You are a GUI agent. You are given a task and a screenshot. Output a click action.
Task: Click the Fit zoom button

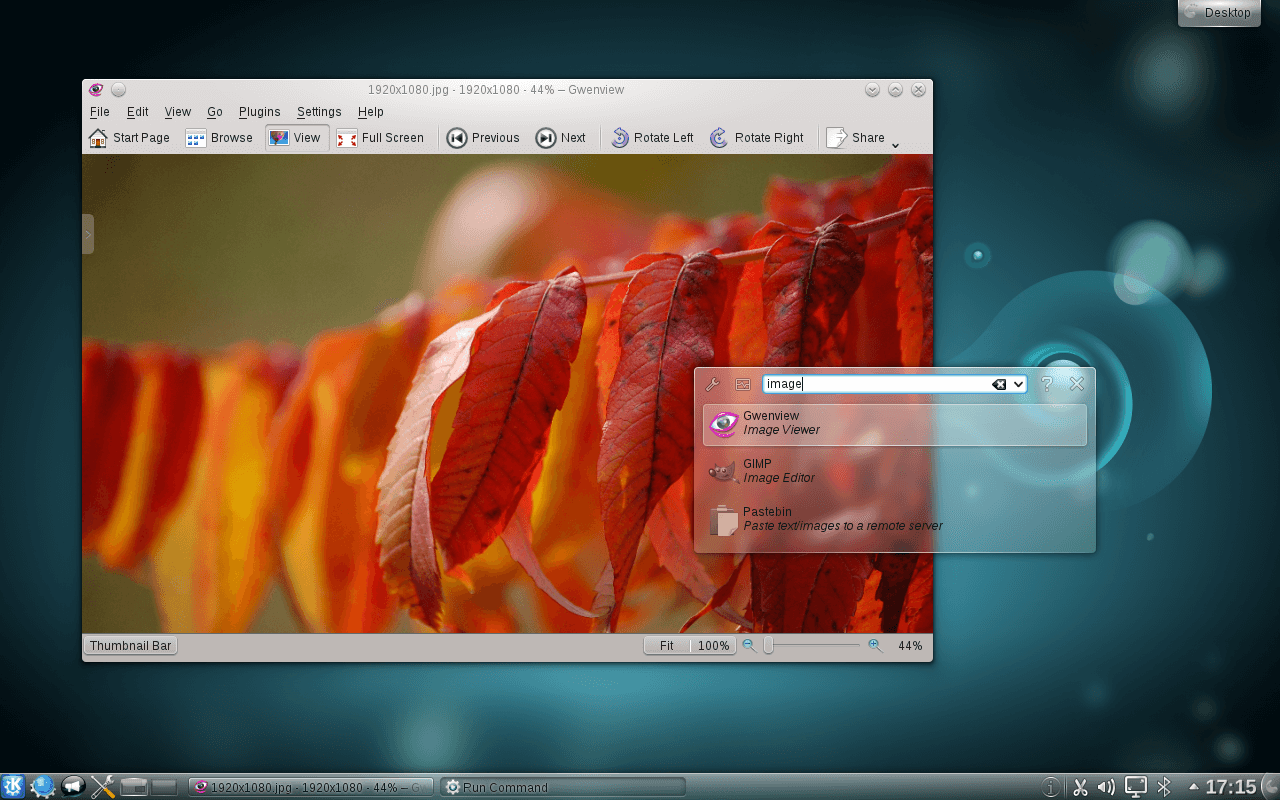point(665,645)
